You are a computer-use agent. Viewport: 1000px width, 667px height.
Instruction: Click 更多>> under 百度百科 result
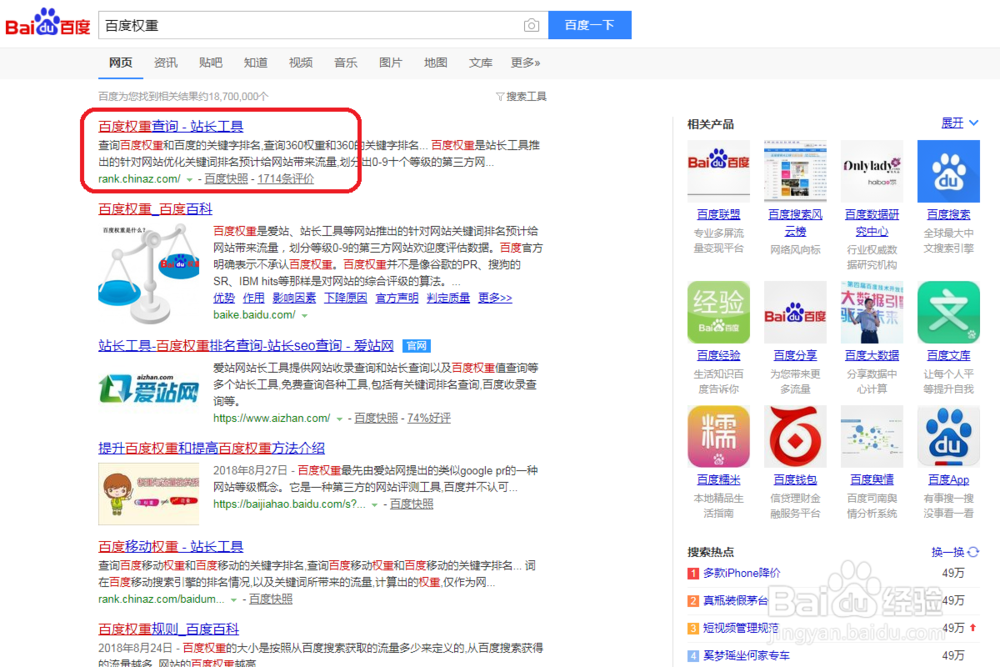[x=495, y=298]
